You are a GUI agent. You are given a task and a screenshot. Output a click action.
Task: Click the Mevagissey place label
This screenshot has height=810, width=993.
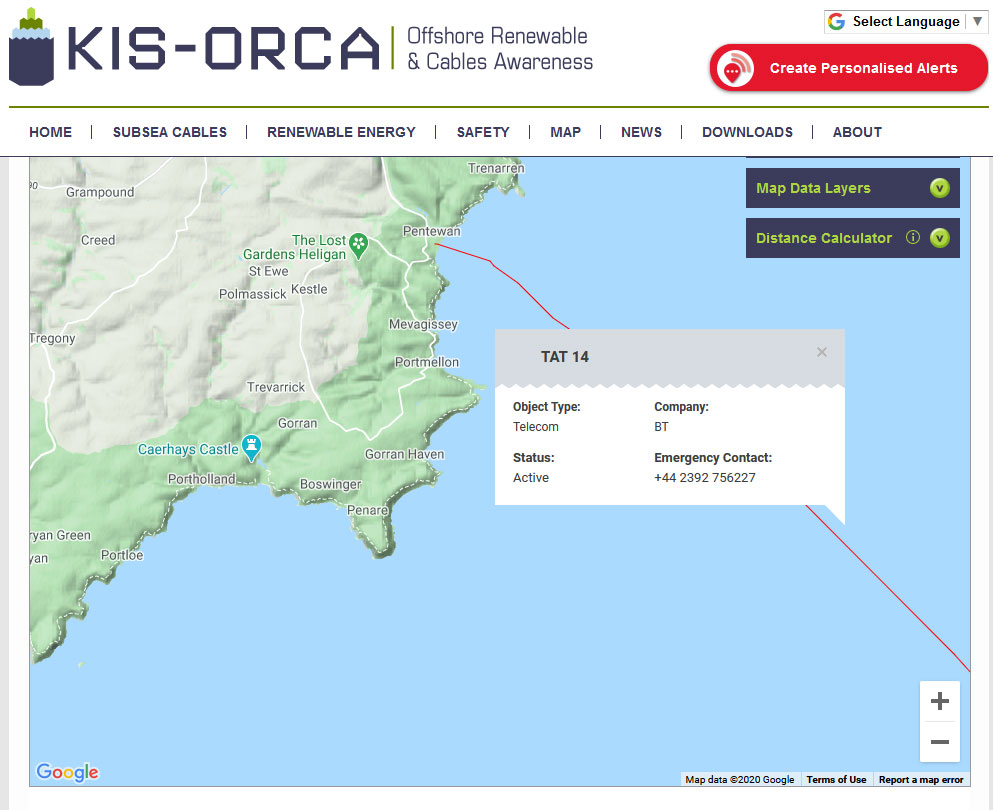coord(423,324)
